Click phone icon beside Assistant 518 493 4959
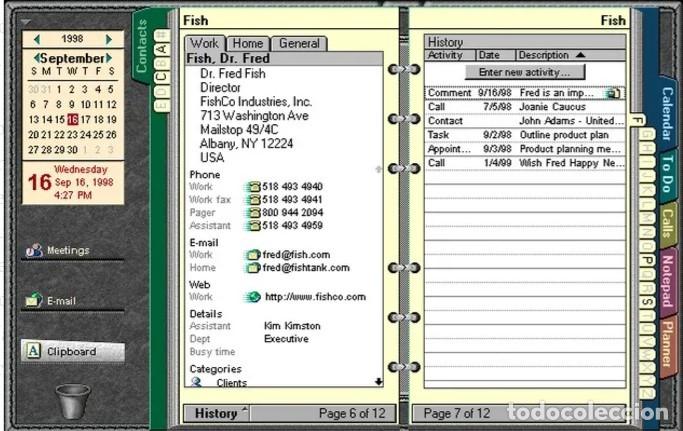The image size is (683, 431). (253, 226)
